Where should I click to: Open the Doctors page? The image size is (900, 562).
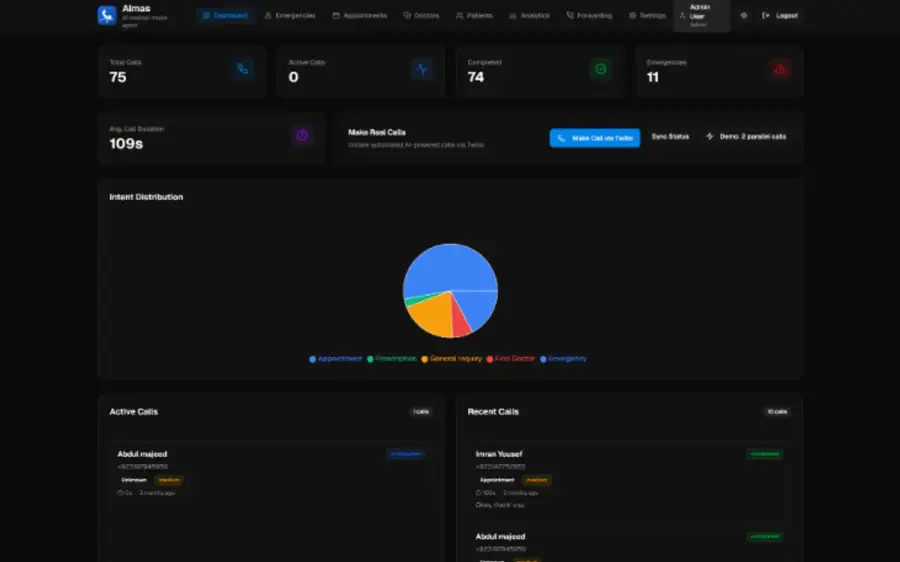tap(421, 15)
